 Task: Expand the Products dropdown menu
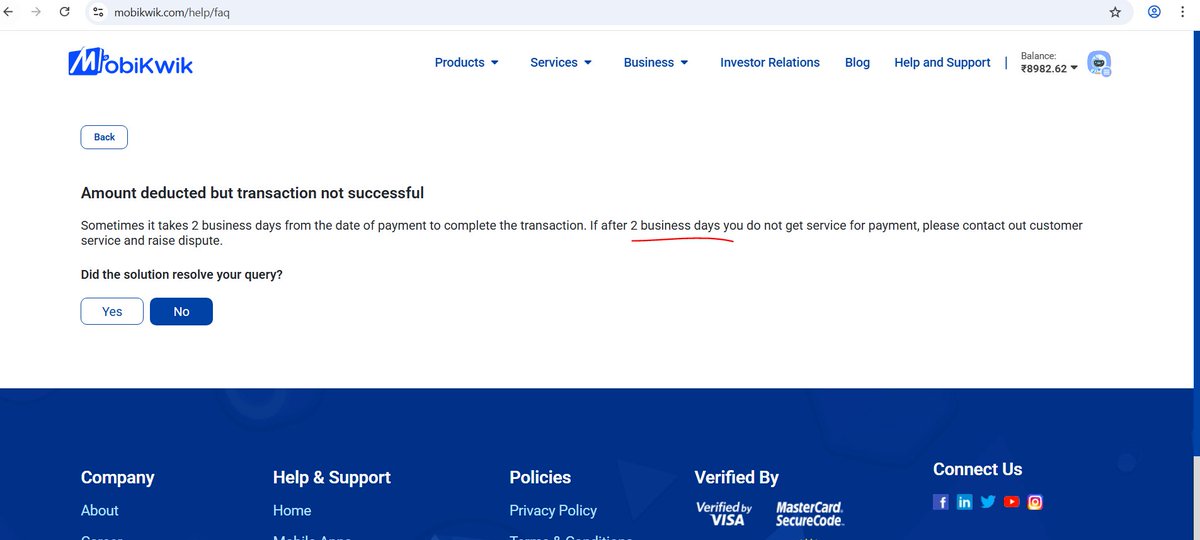point(467,62)
